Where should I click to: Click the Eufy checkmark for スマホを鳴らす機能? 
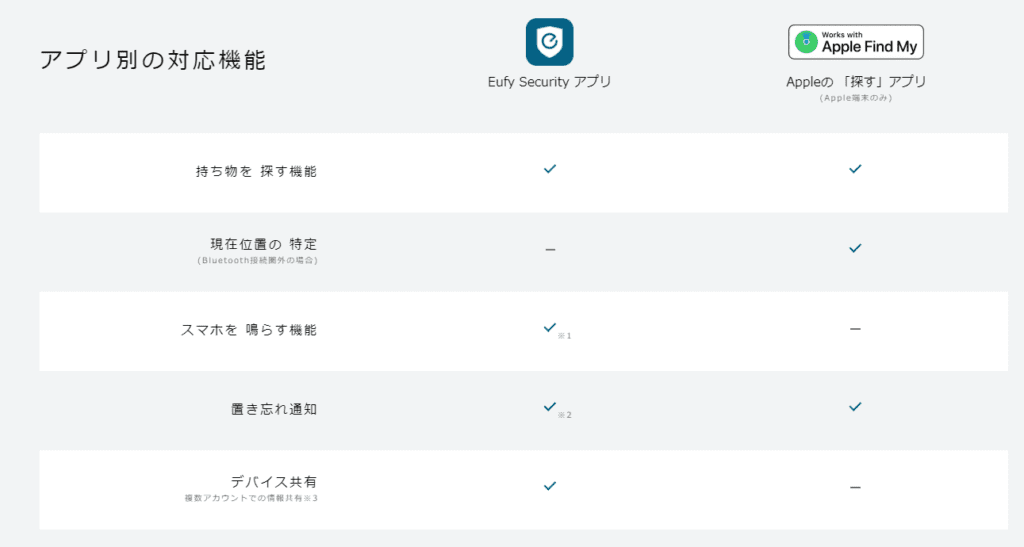[x=549, y=327]
